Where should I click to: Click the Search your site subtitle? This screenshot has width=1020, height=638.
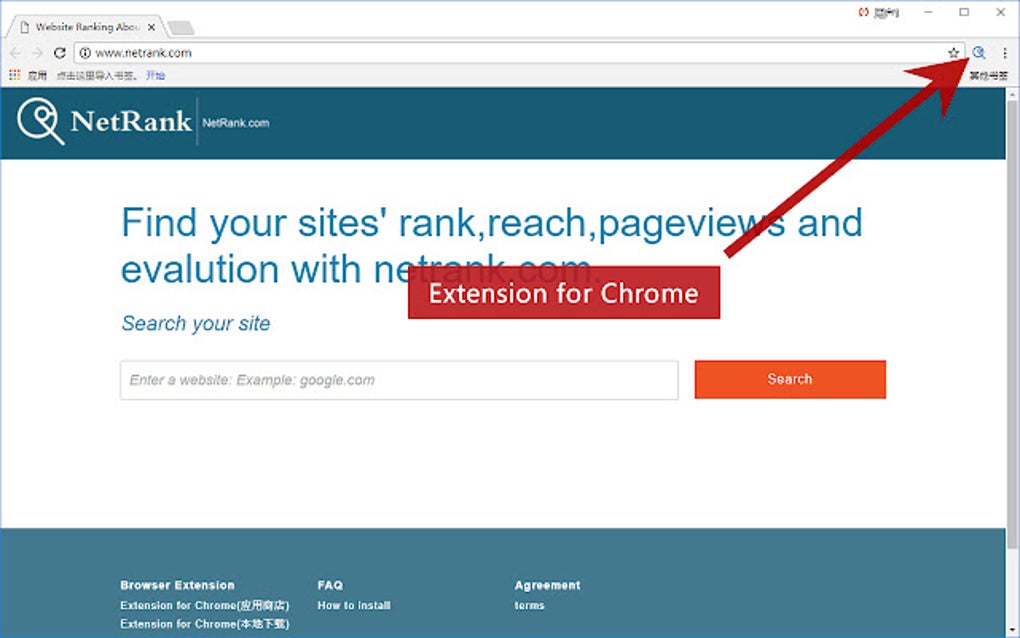tap(196, 323)
